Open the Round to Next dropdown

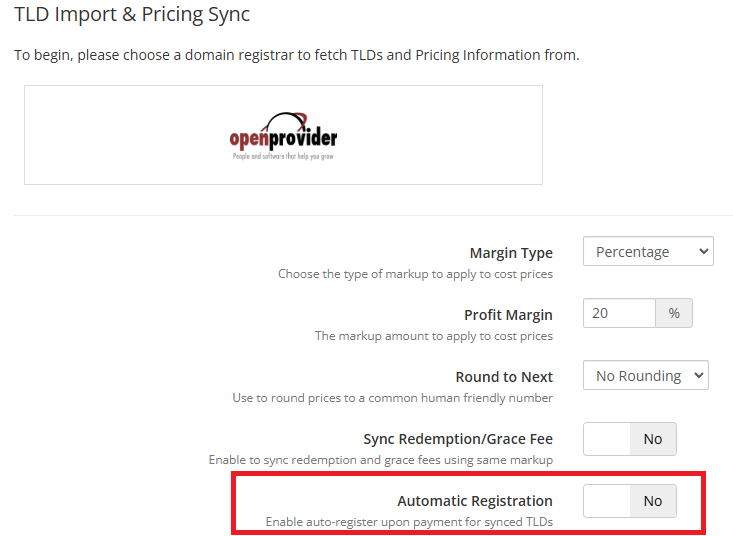click(x=646, y=375)
